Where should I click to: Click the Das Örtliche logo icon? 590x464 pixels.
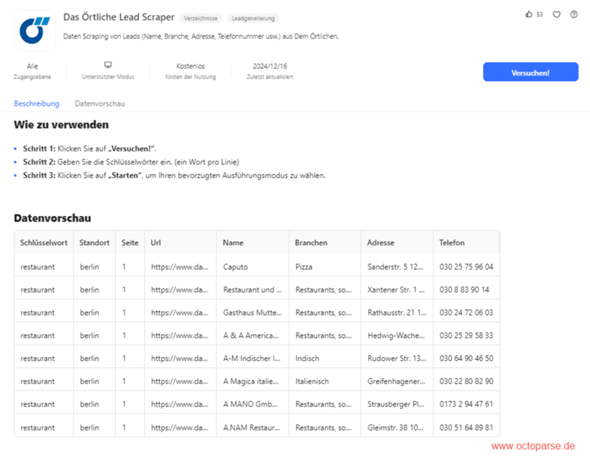click(x=35, y=30)
